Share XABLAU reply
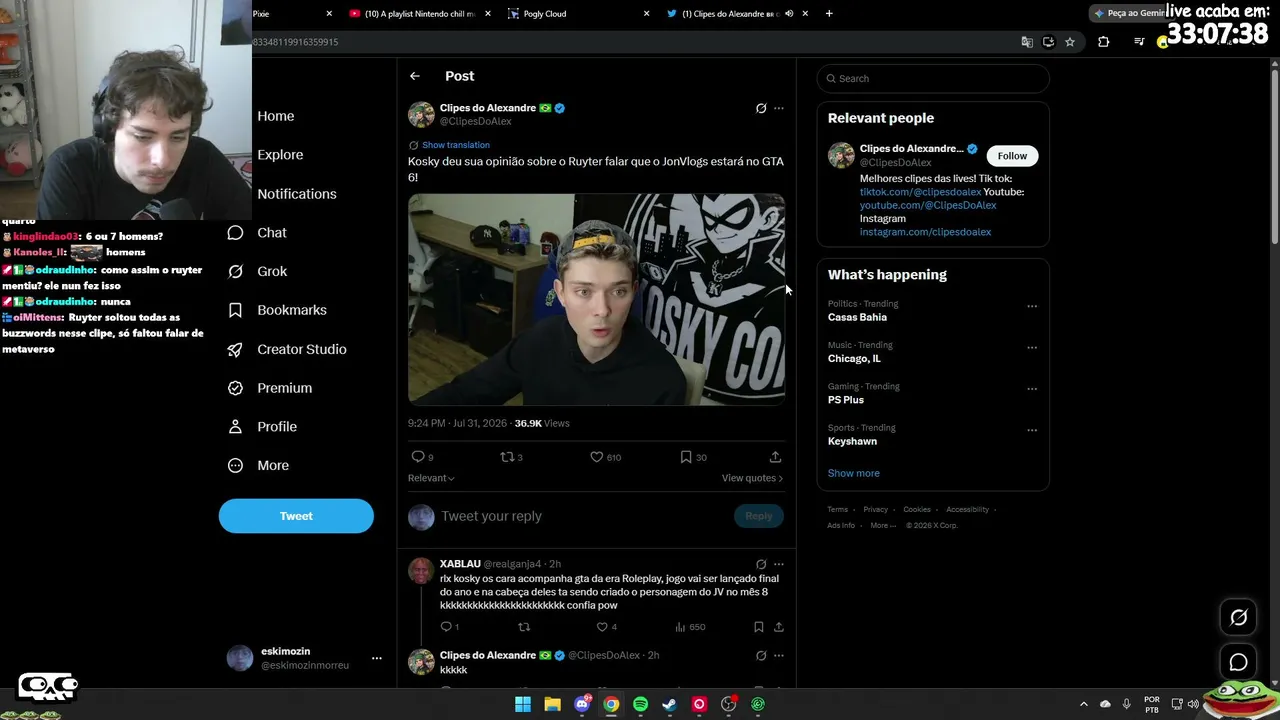1280x720 pixels. click(x=779, y=627)
